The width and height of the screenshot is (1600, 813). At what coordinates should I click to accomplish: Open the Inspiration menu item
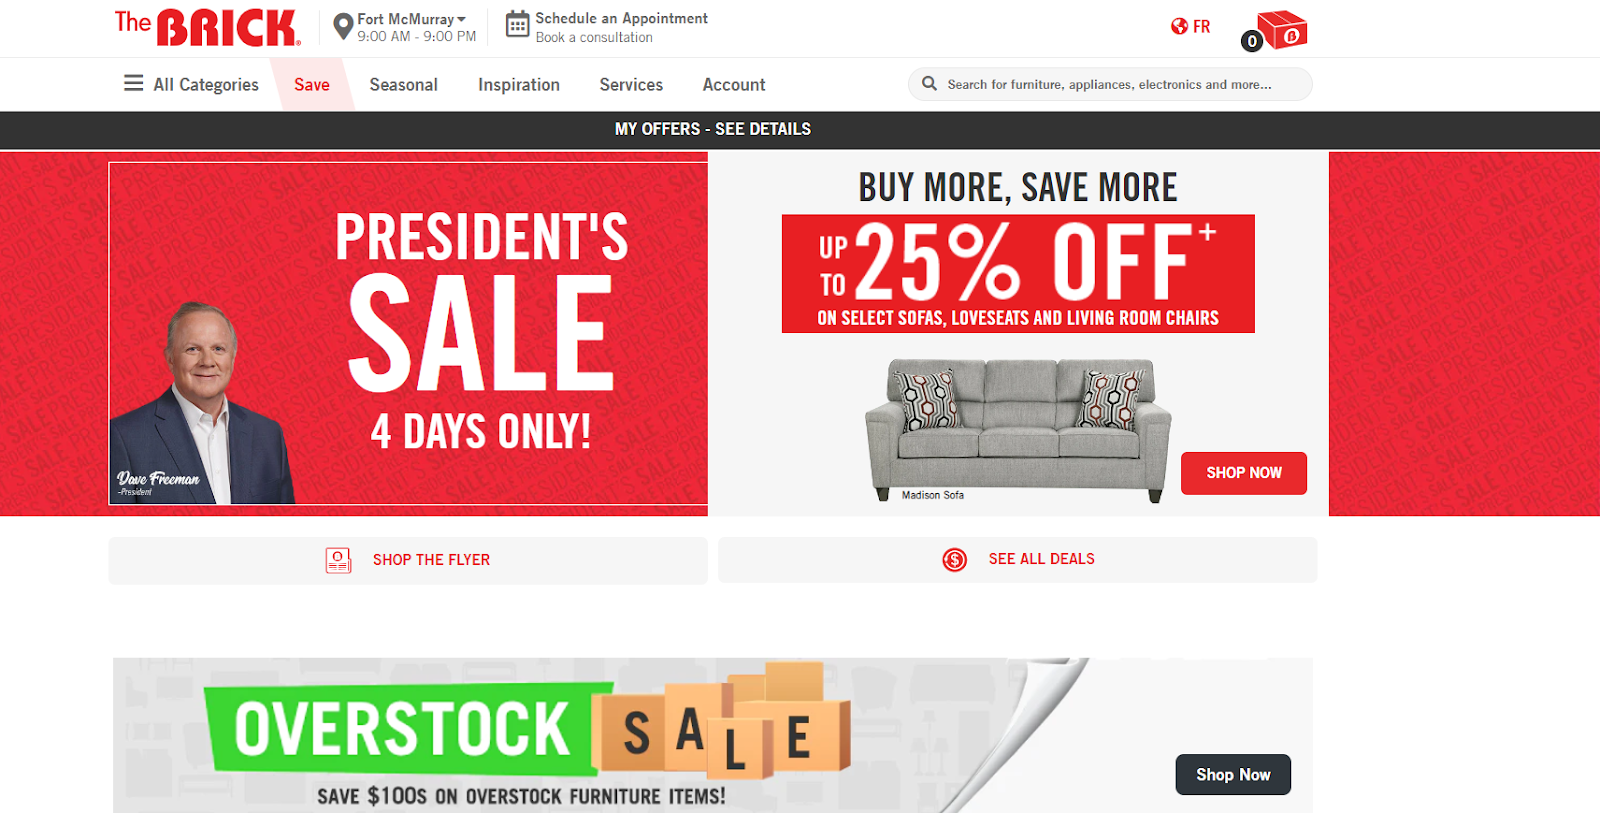519,85
